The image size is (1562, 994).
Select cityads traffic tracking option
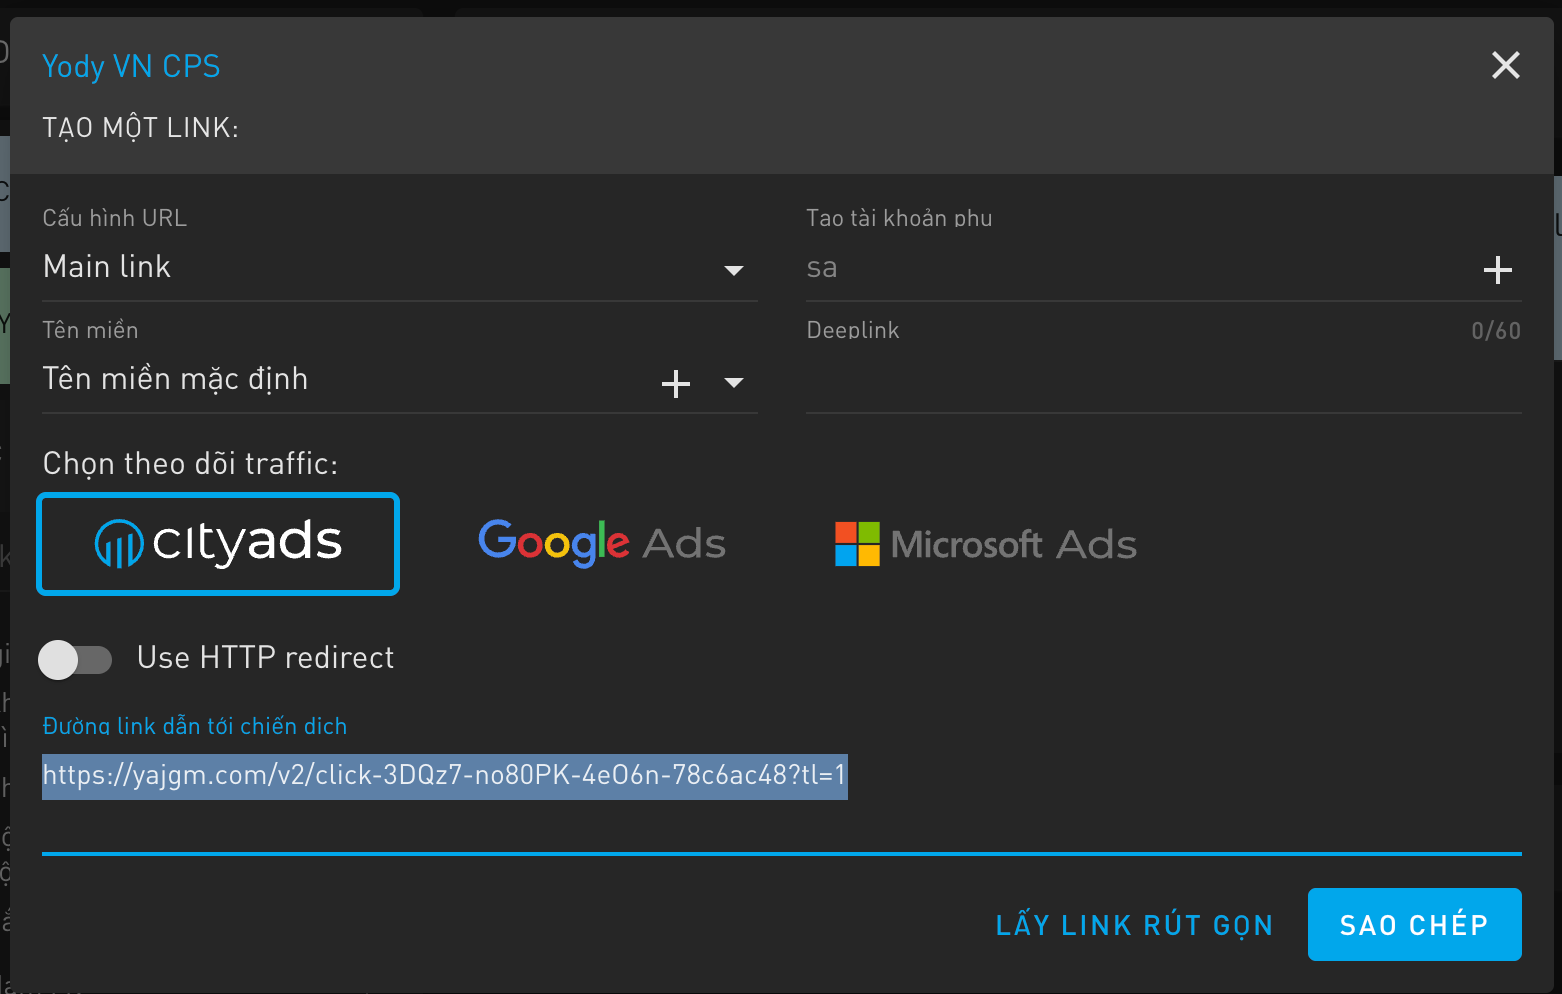(218, 544)
